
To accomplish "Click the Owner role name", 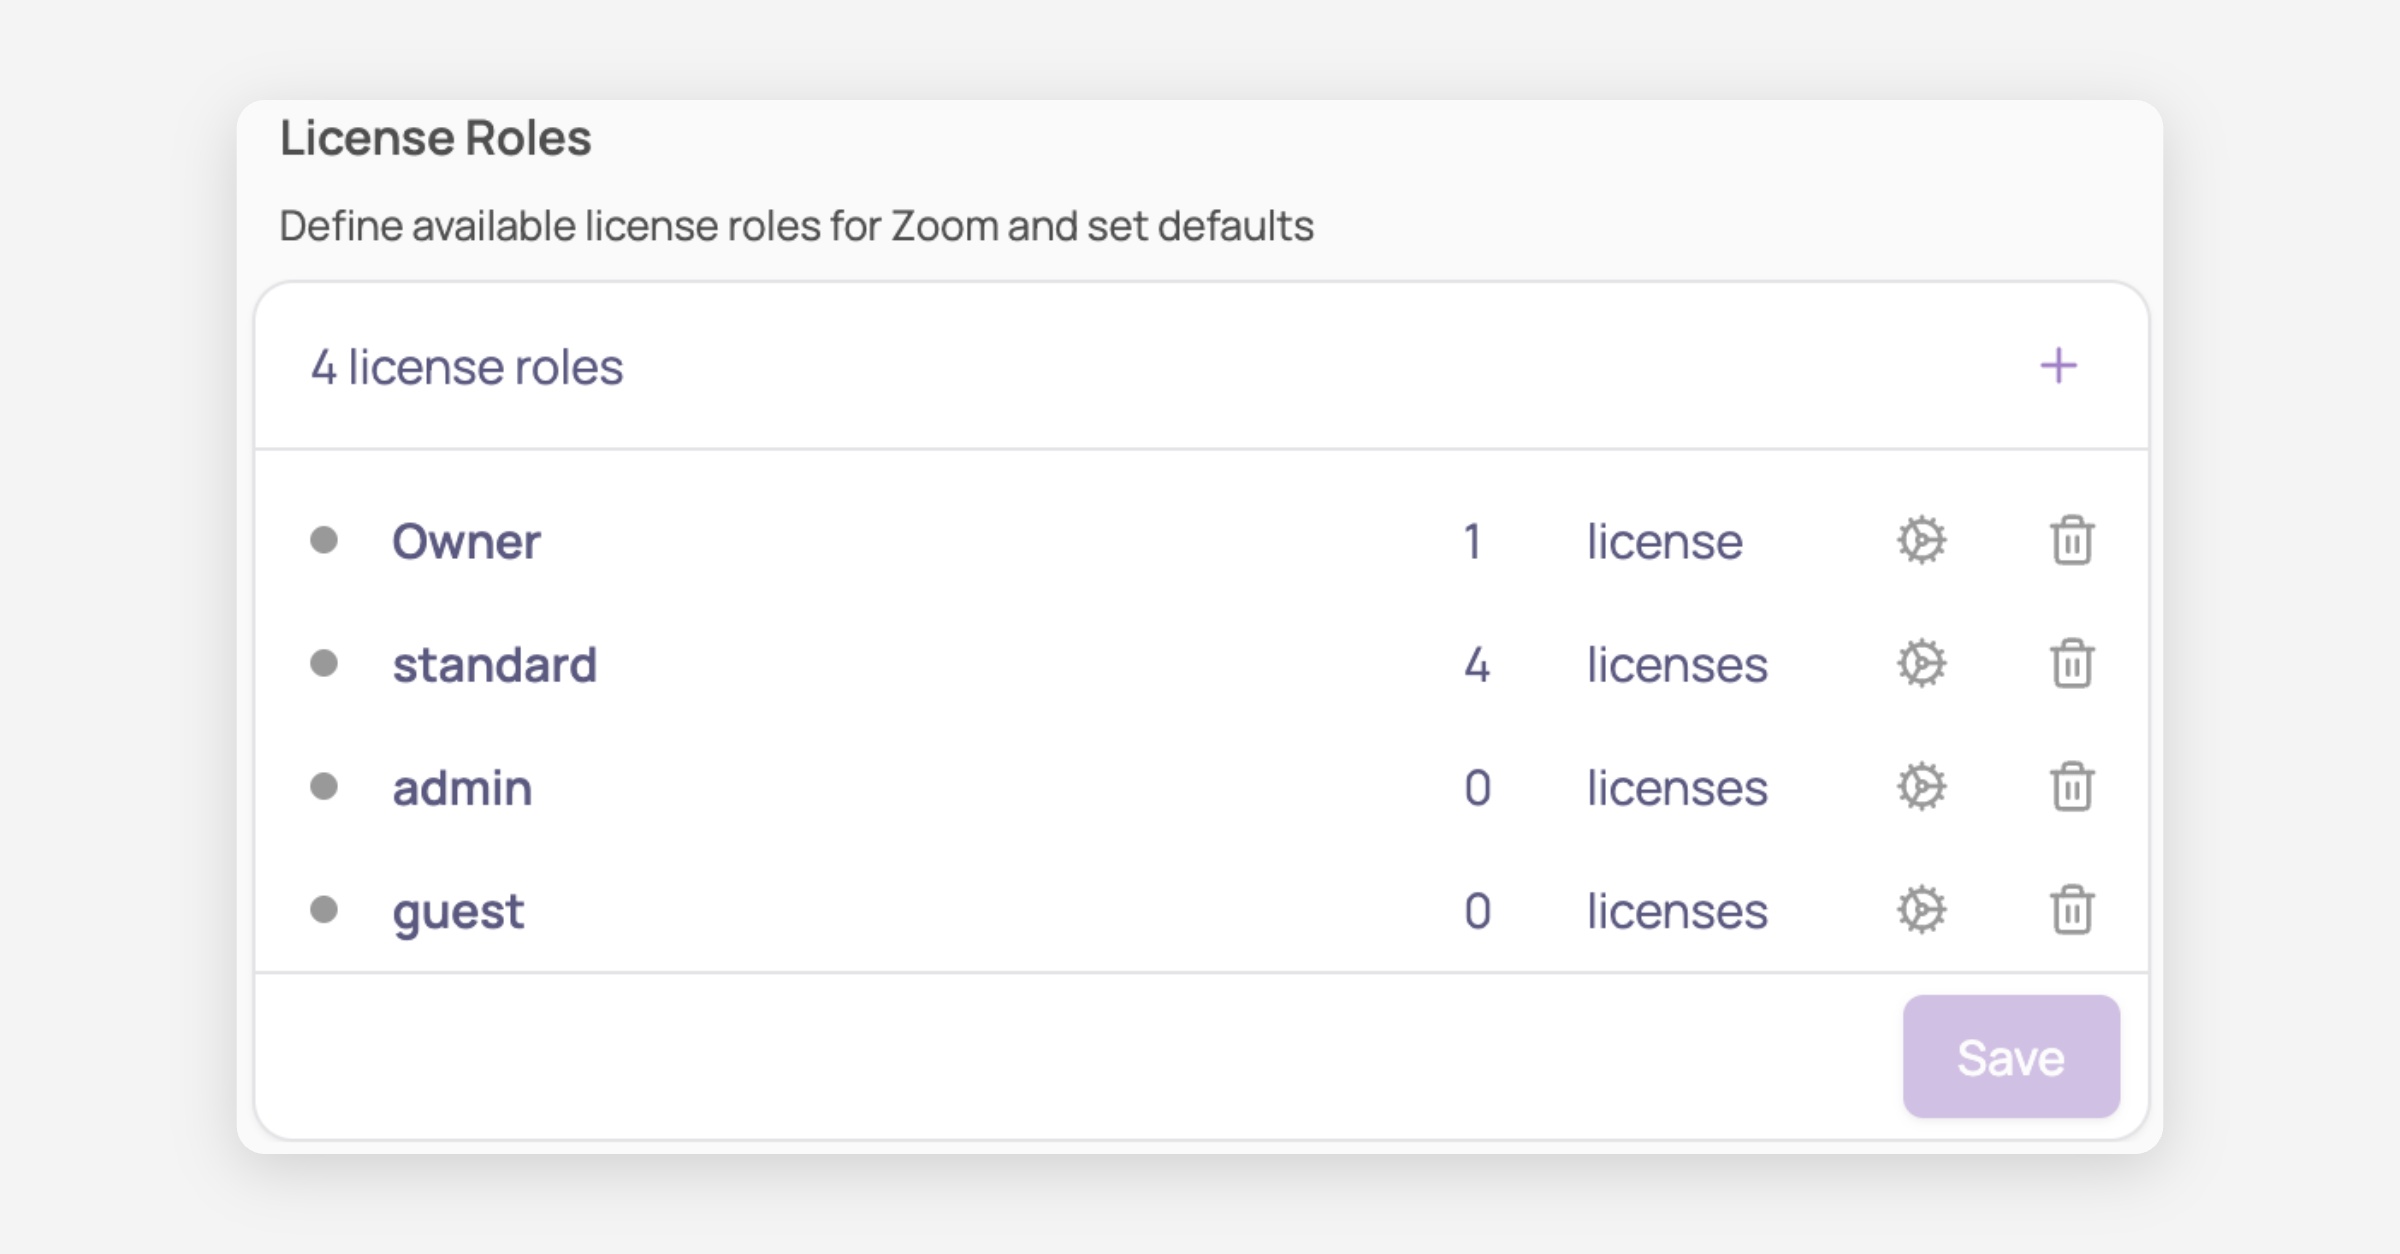I will click(x=466, y=542).
